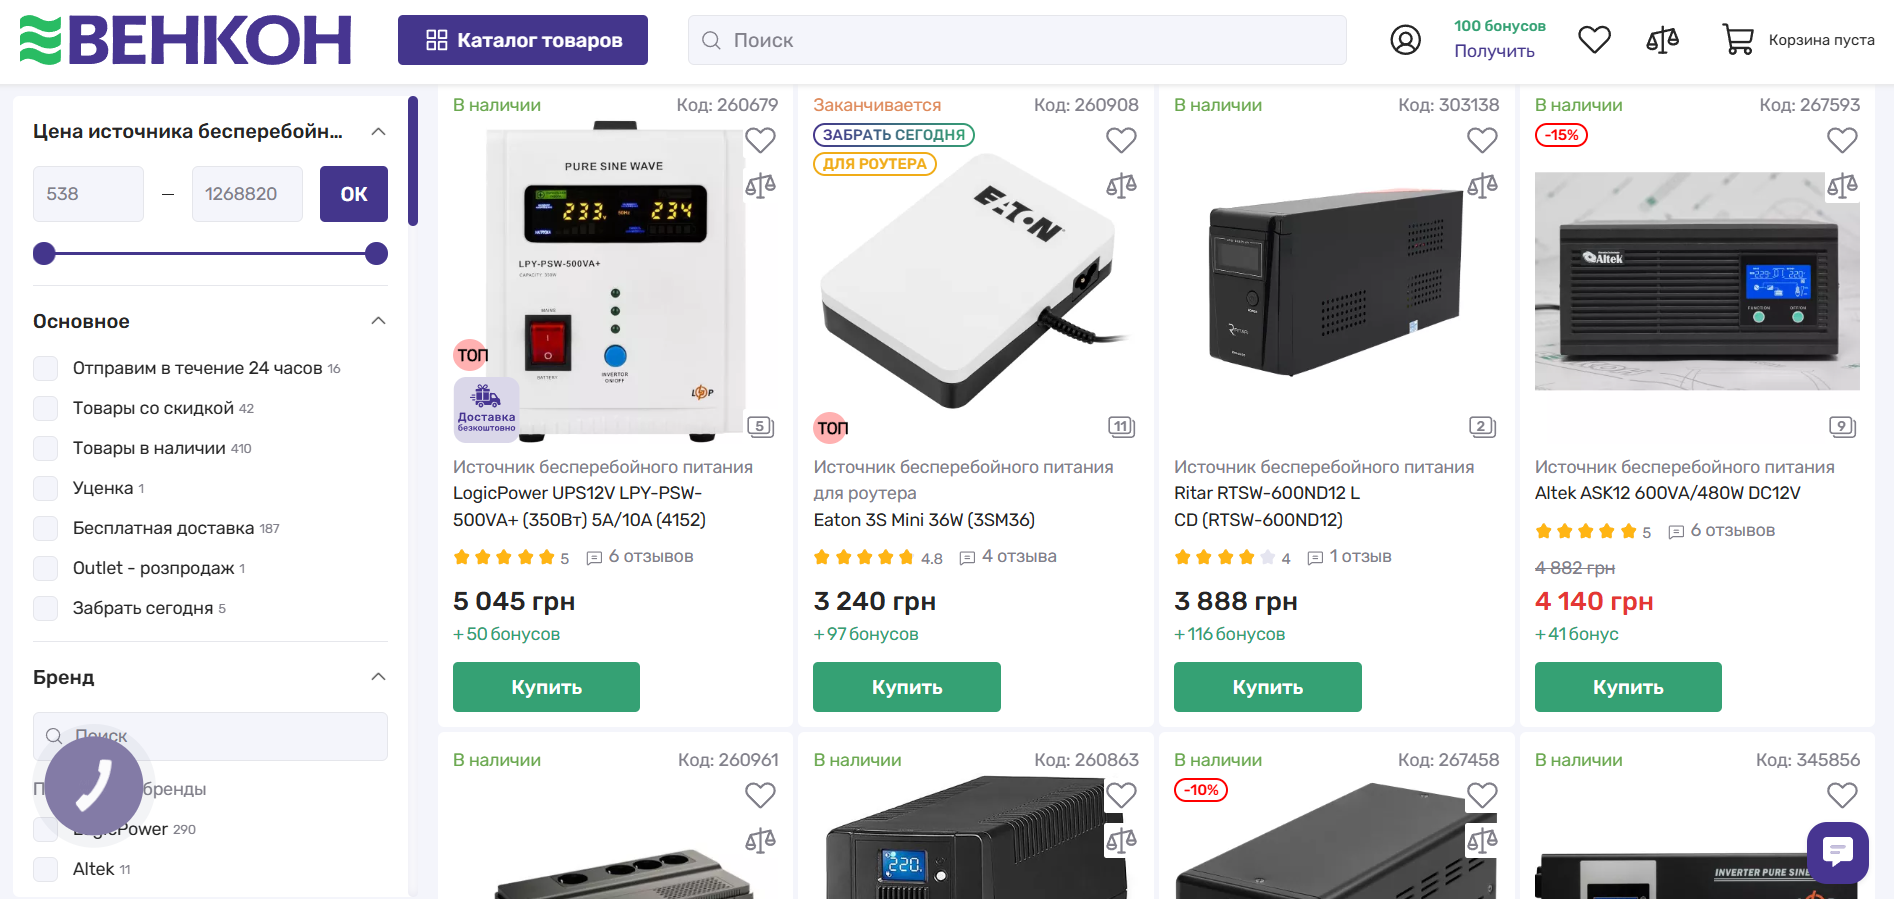Viewport: 1900px width, 899px height.
Task: Collapse the price filter section
Action: [378, 132]
